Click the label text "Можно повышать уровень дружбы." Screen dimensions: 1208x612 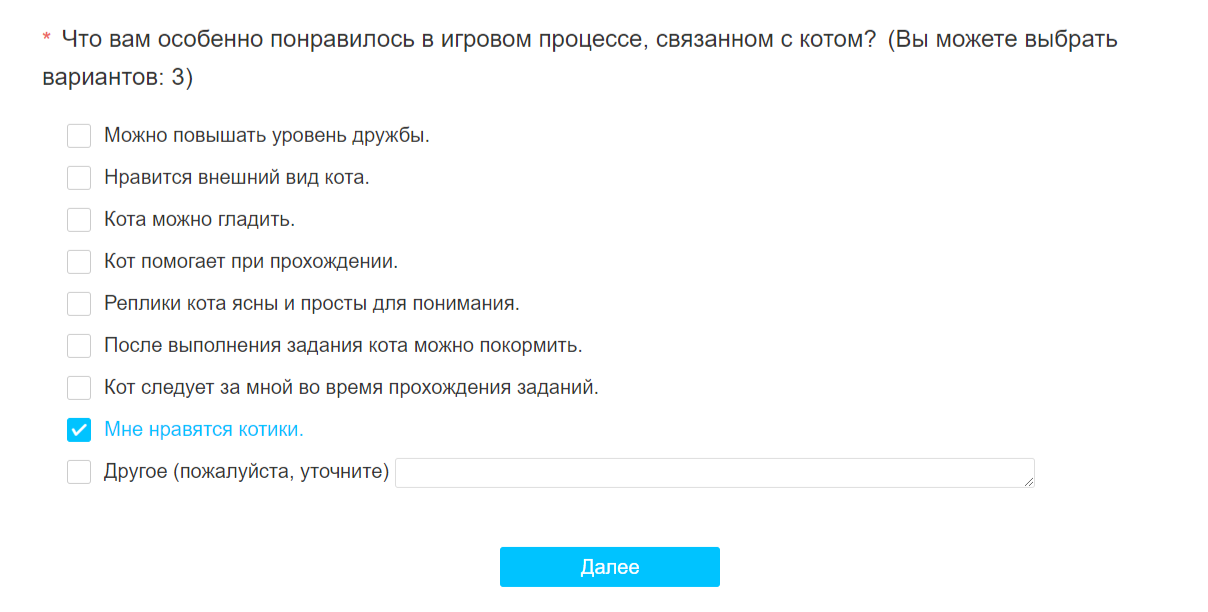pyautogui.click(x=267, y=136)
